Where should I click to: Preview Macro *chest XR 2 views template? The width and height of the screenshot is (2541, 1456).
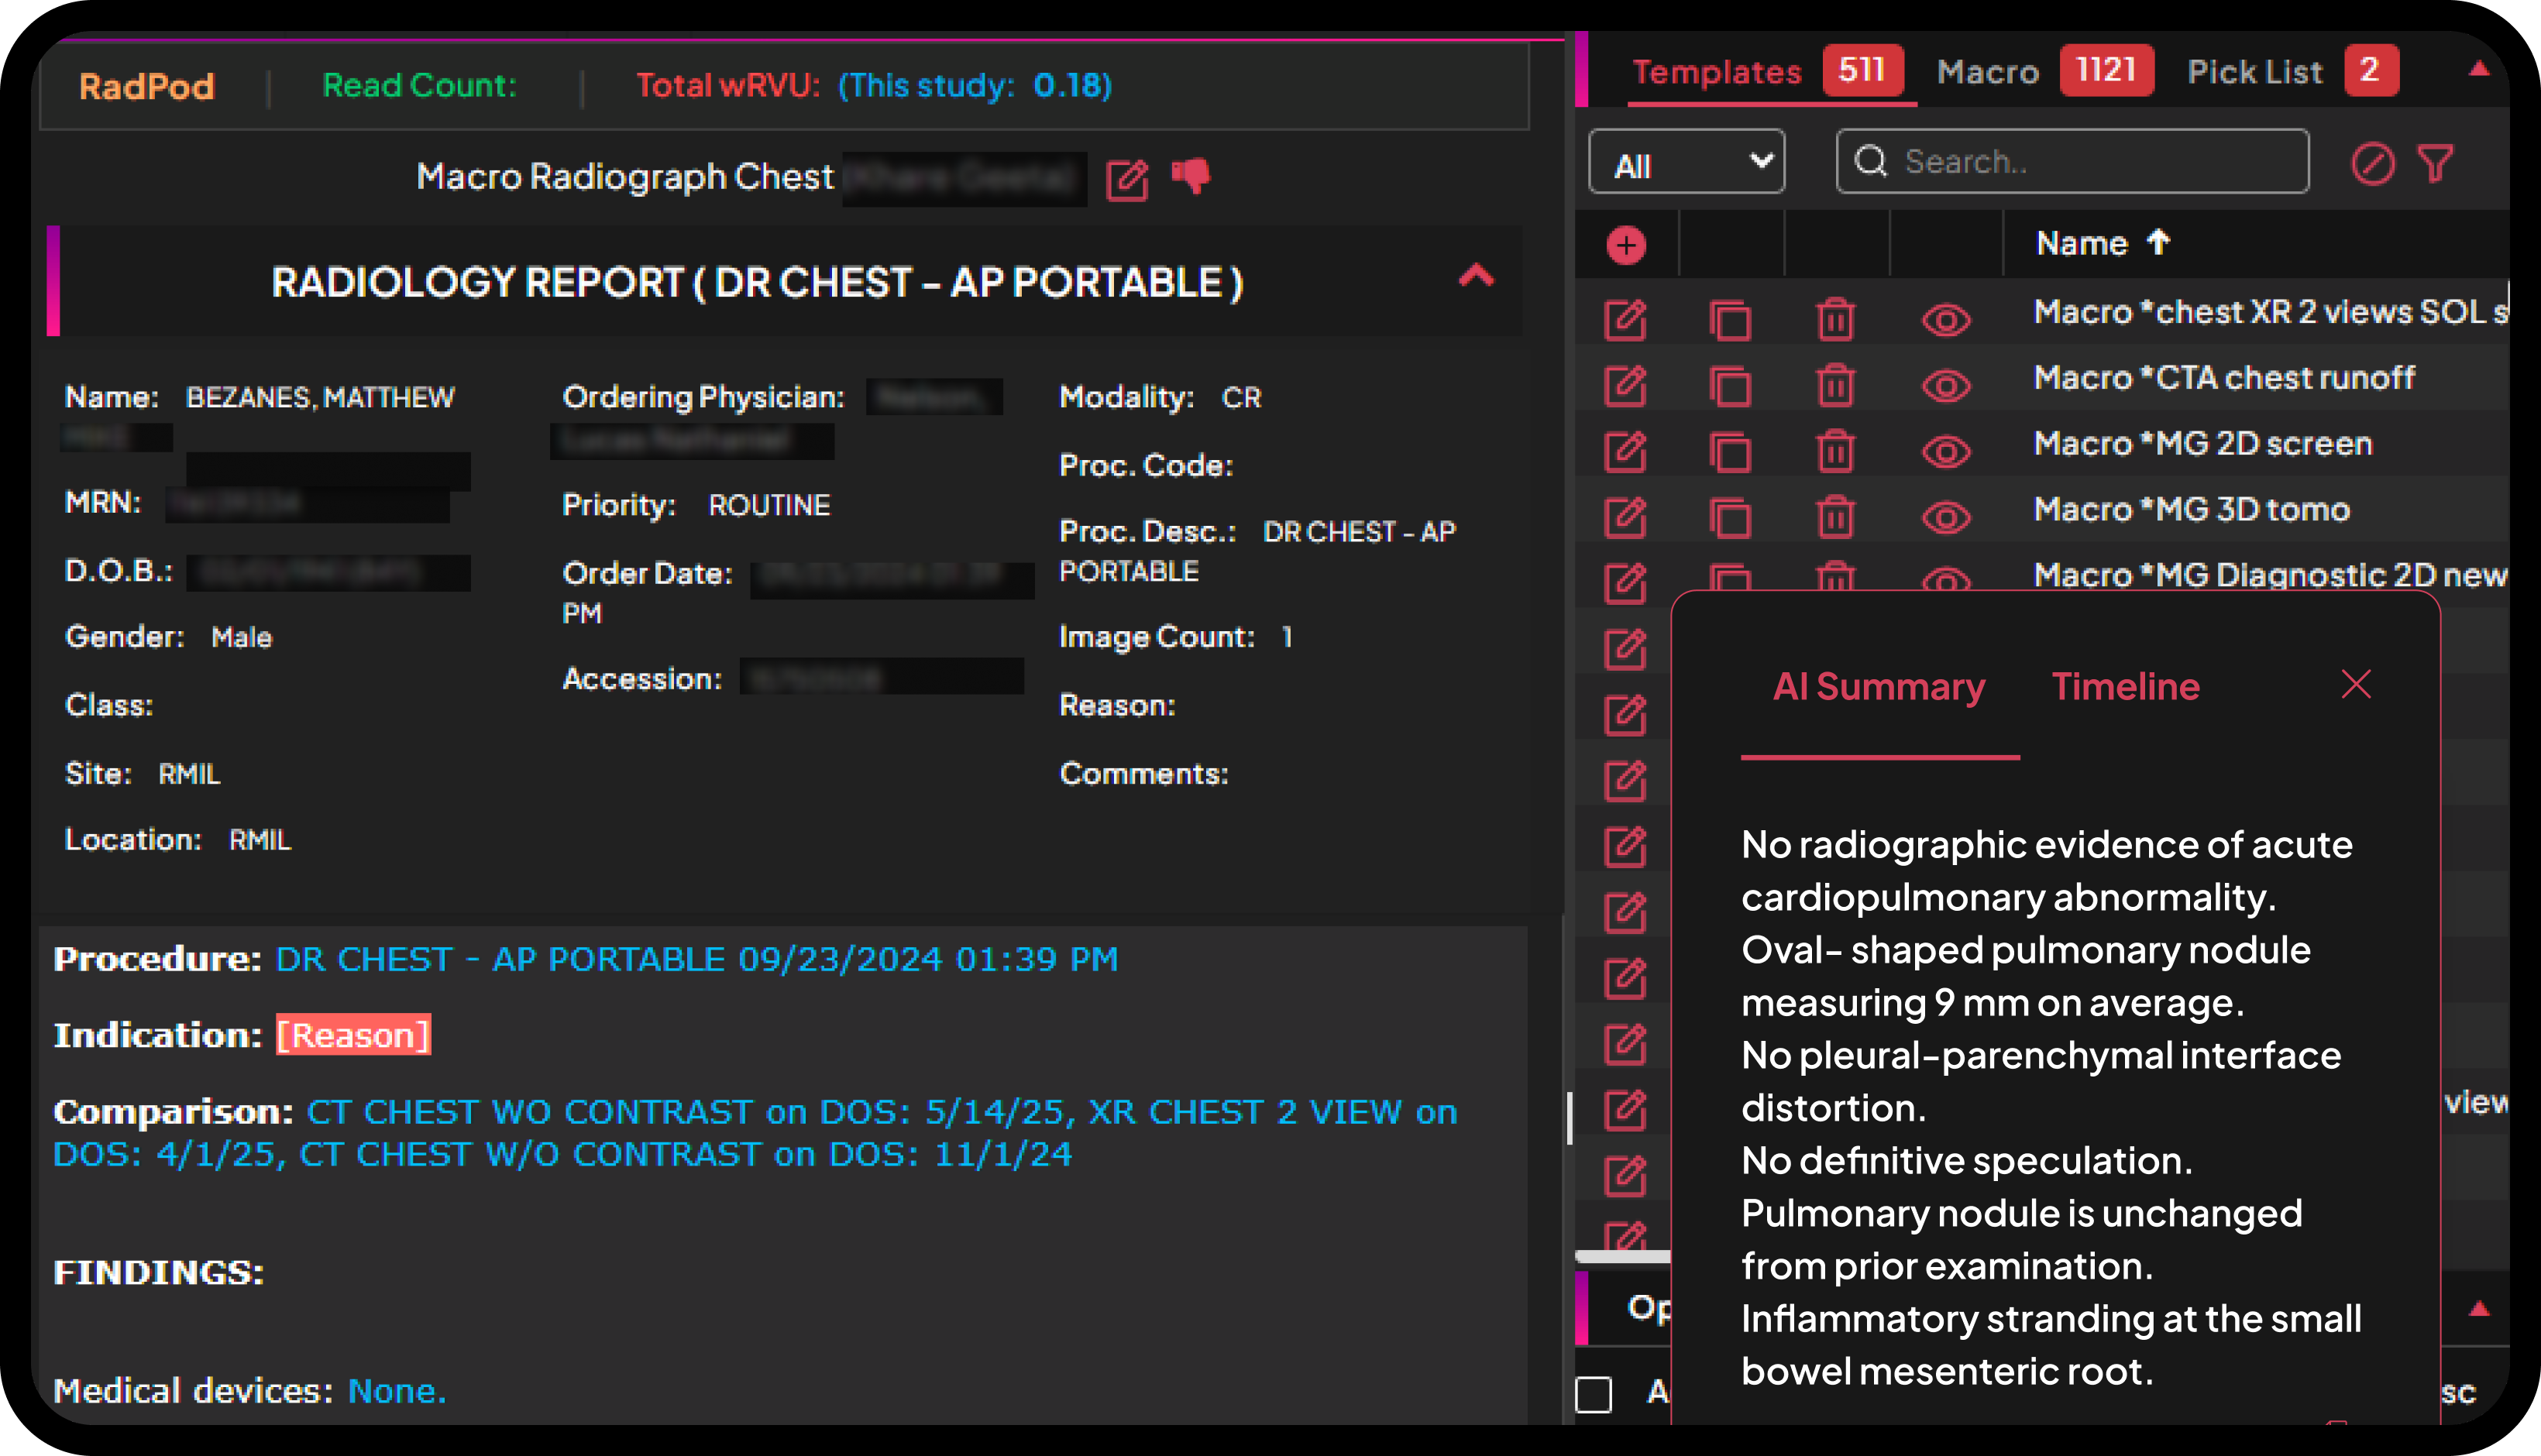[x=1945, y=320]
